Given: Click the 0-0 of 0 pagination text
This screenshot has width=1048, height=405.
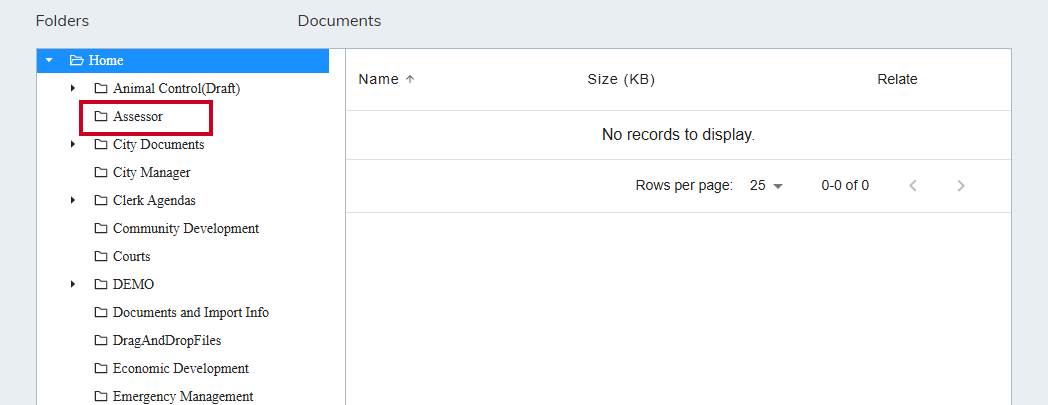Looking at the screenshot, I should tap(845, 186).
